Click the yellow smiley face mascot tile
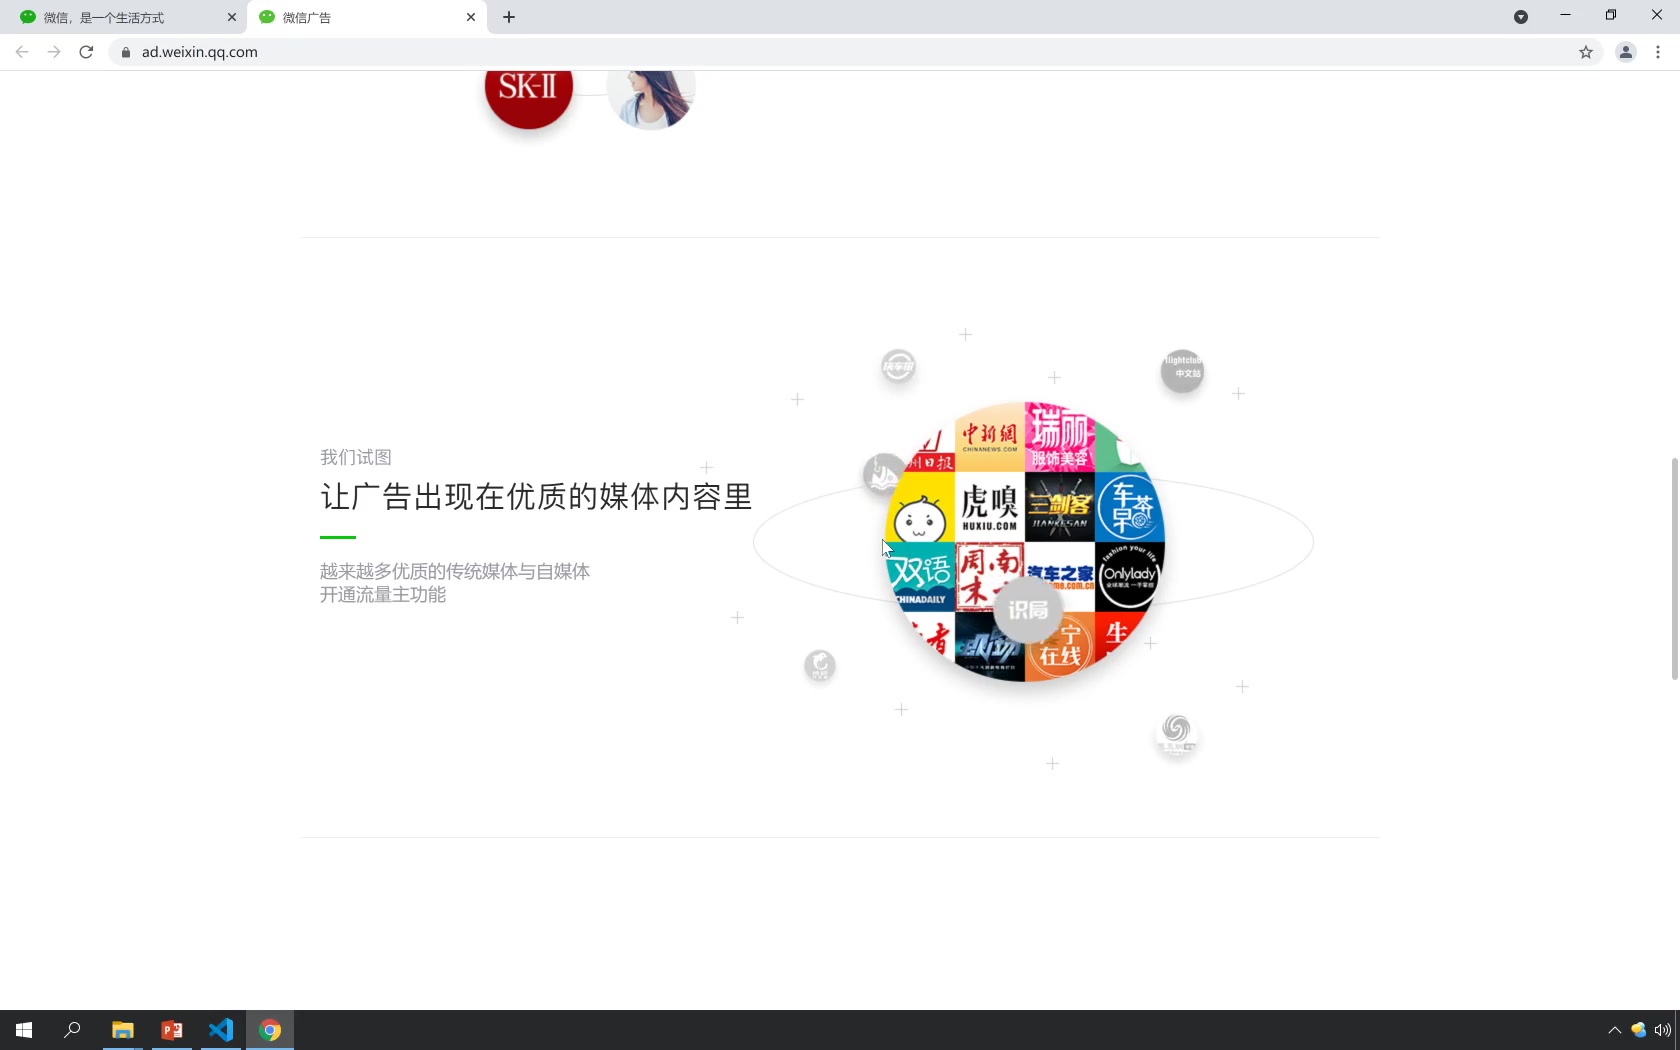1680x1050 pixels. [921, 509]
